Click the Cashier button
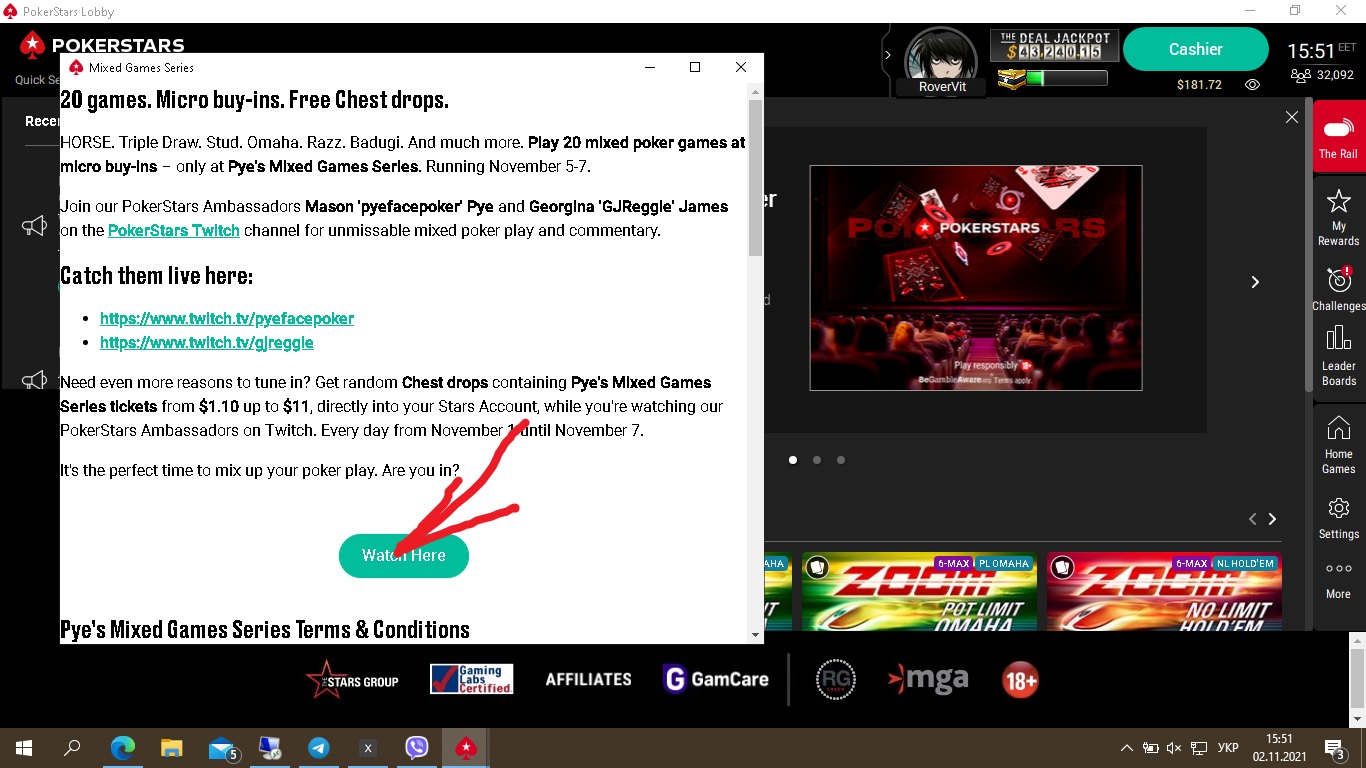Image resolution: width=1366 pixels, height=768 pixels. [x=1195, y=49]
